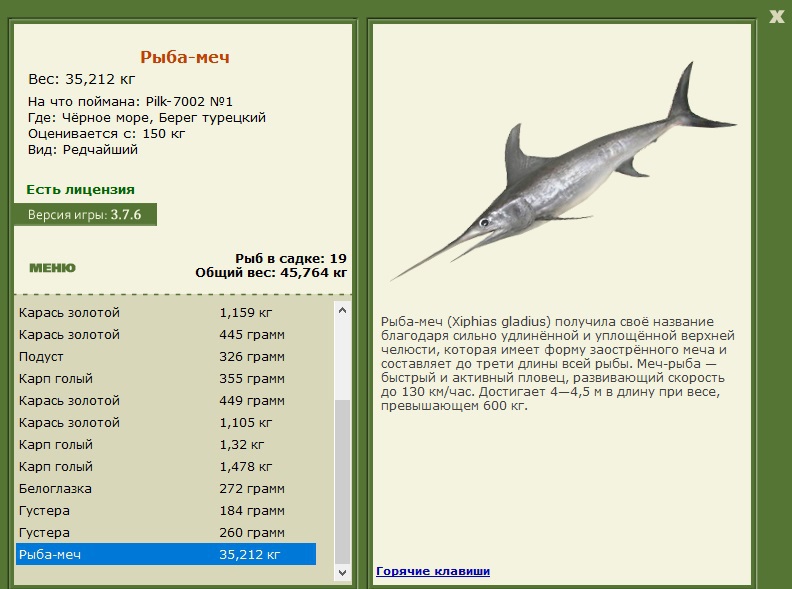792x589 pixels.
Task: Select the Карп голый 355 грамм row
Action: point(166,378)
